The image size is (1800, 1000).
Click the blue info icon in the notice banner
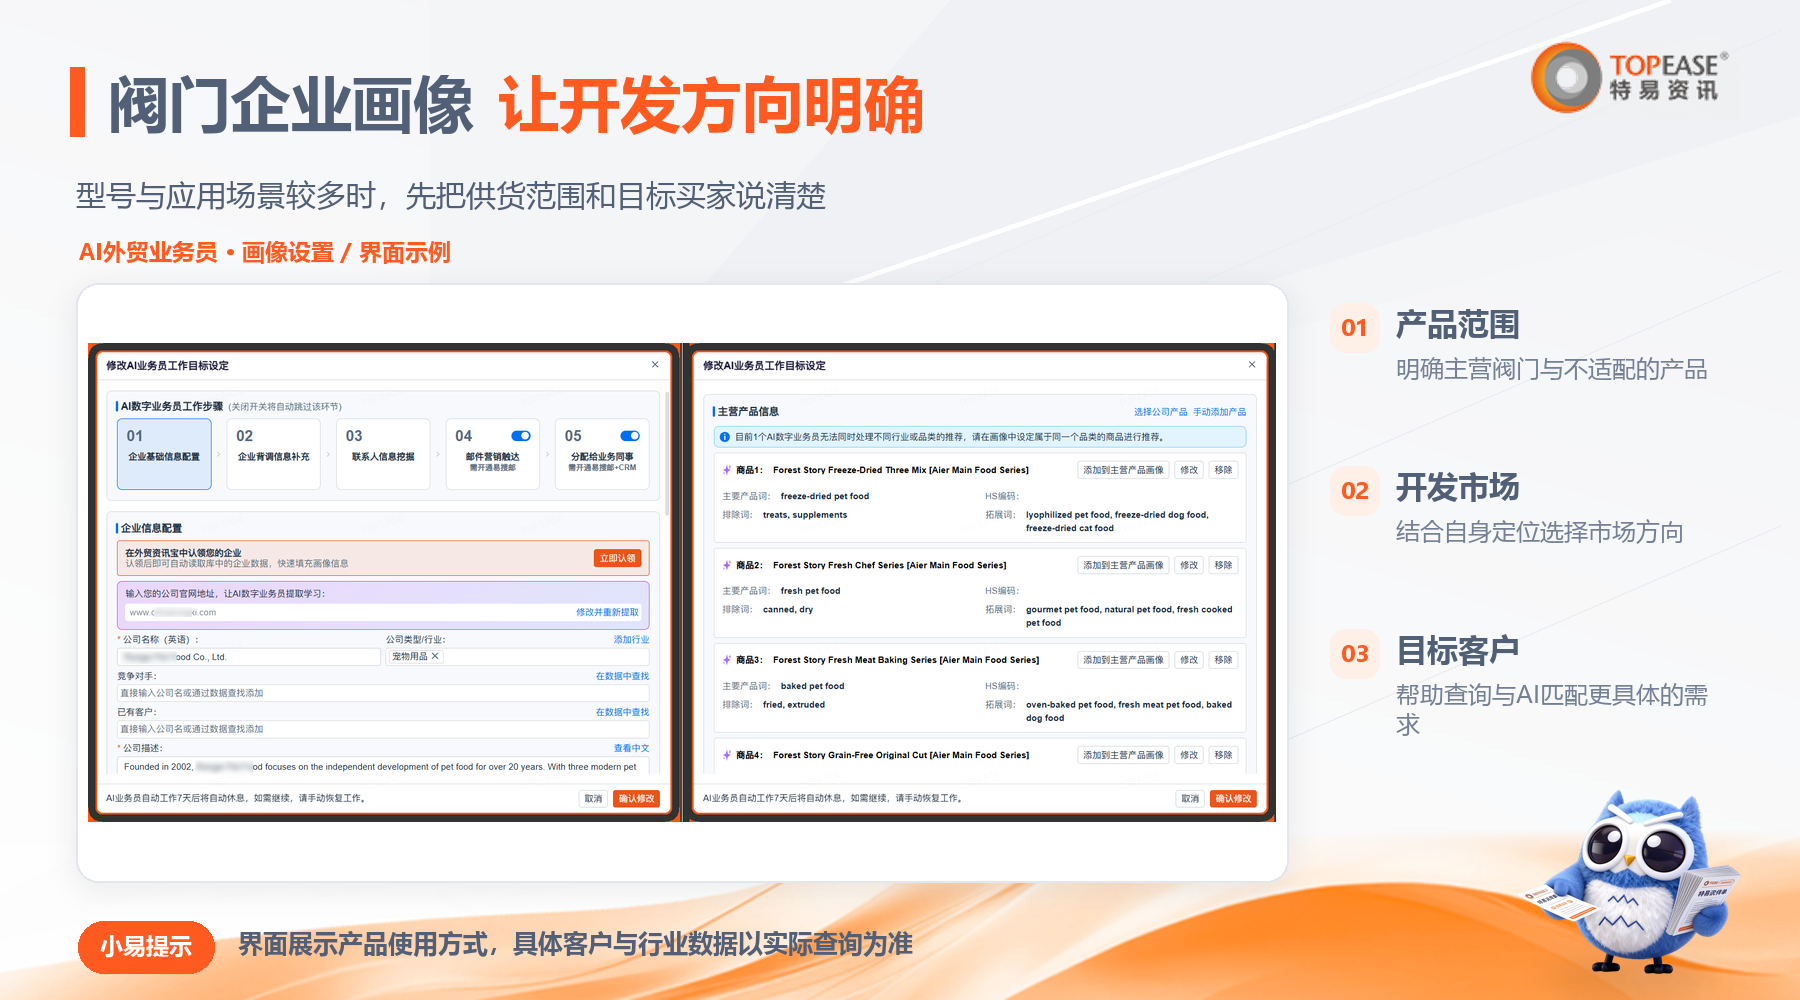click(725, 437)
